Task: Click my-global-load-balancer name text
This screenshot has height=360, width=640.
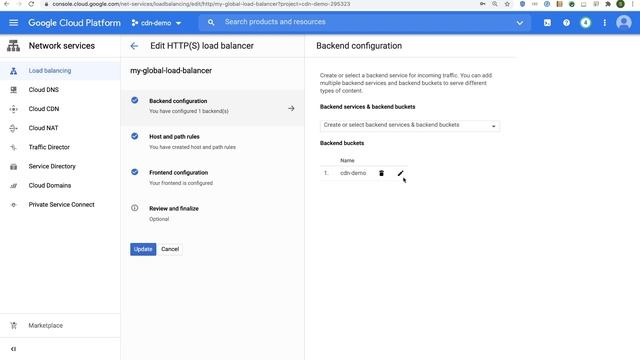Action: (171, 71)
